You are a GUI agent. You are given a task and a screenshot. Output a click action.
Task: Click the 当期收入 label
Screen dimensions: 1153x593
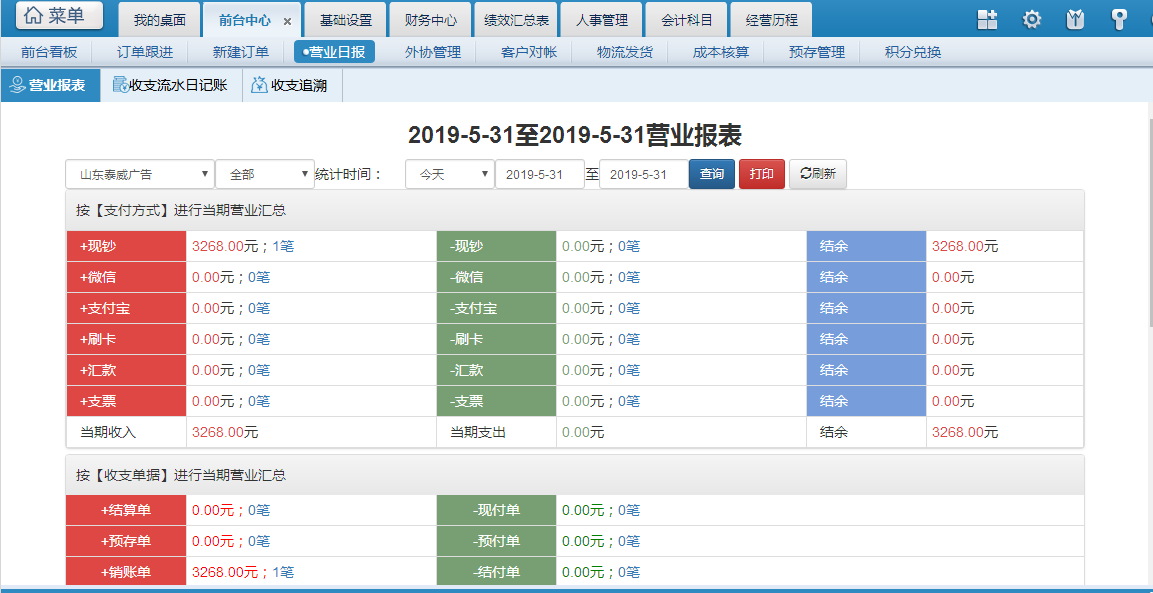[x=108, y=433]
